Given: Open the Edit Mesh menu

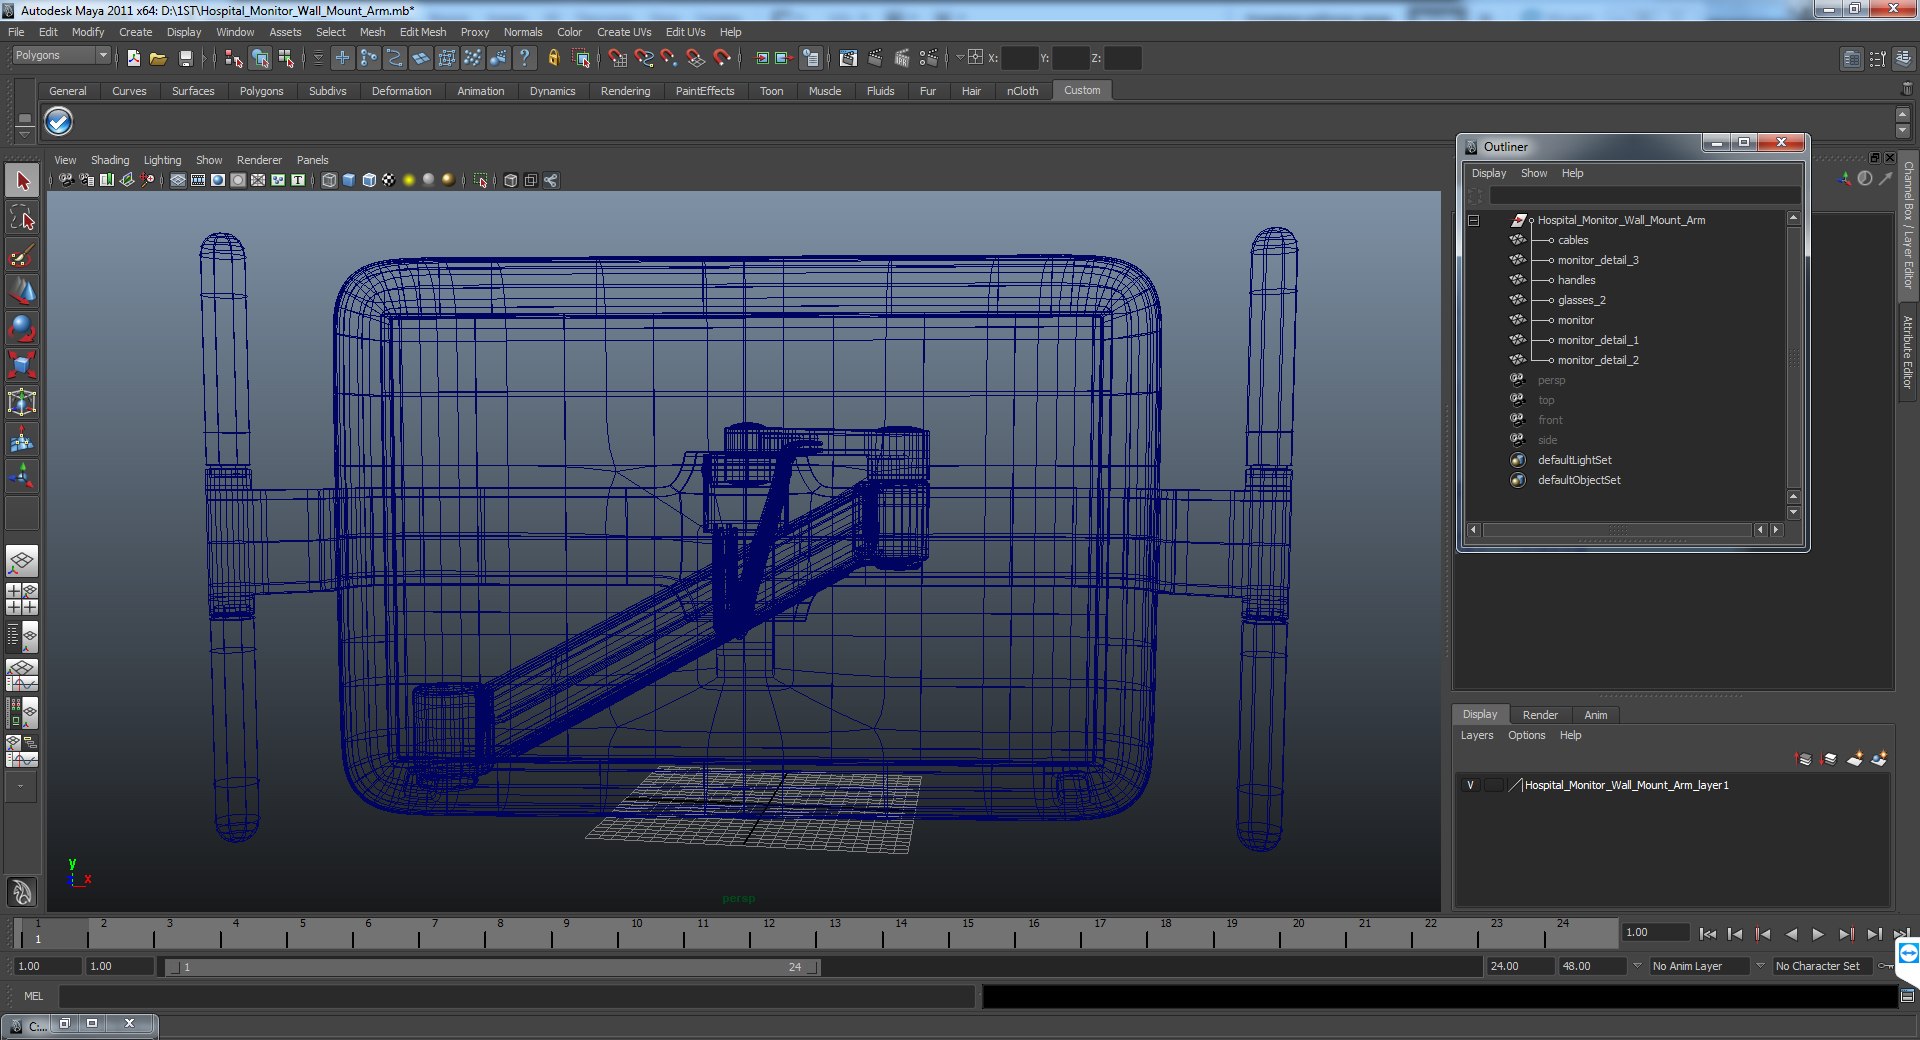Looking at the screenshot, I should tap(422, 32).
